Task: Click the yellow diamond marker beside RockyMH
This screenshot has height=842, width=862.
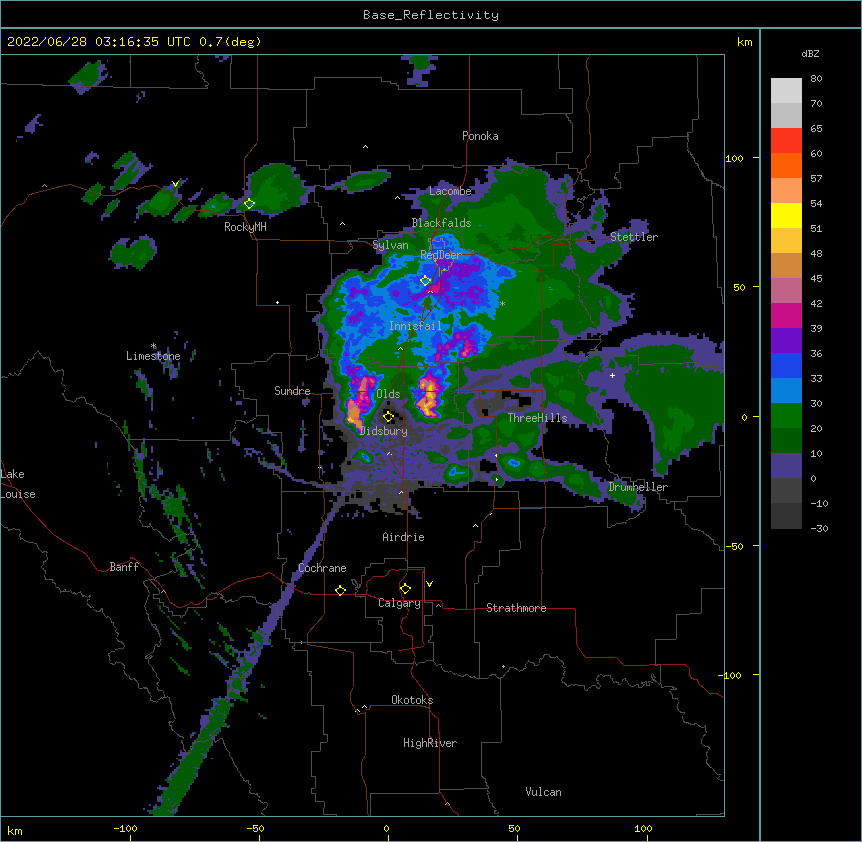Action: click(250, 204)
